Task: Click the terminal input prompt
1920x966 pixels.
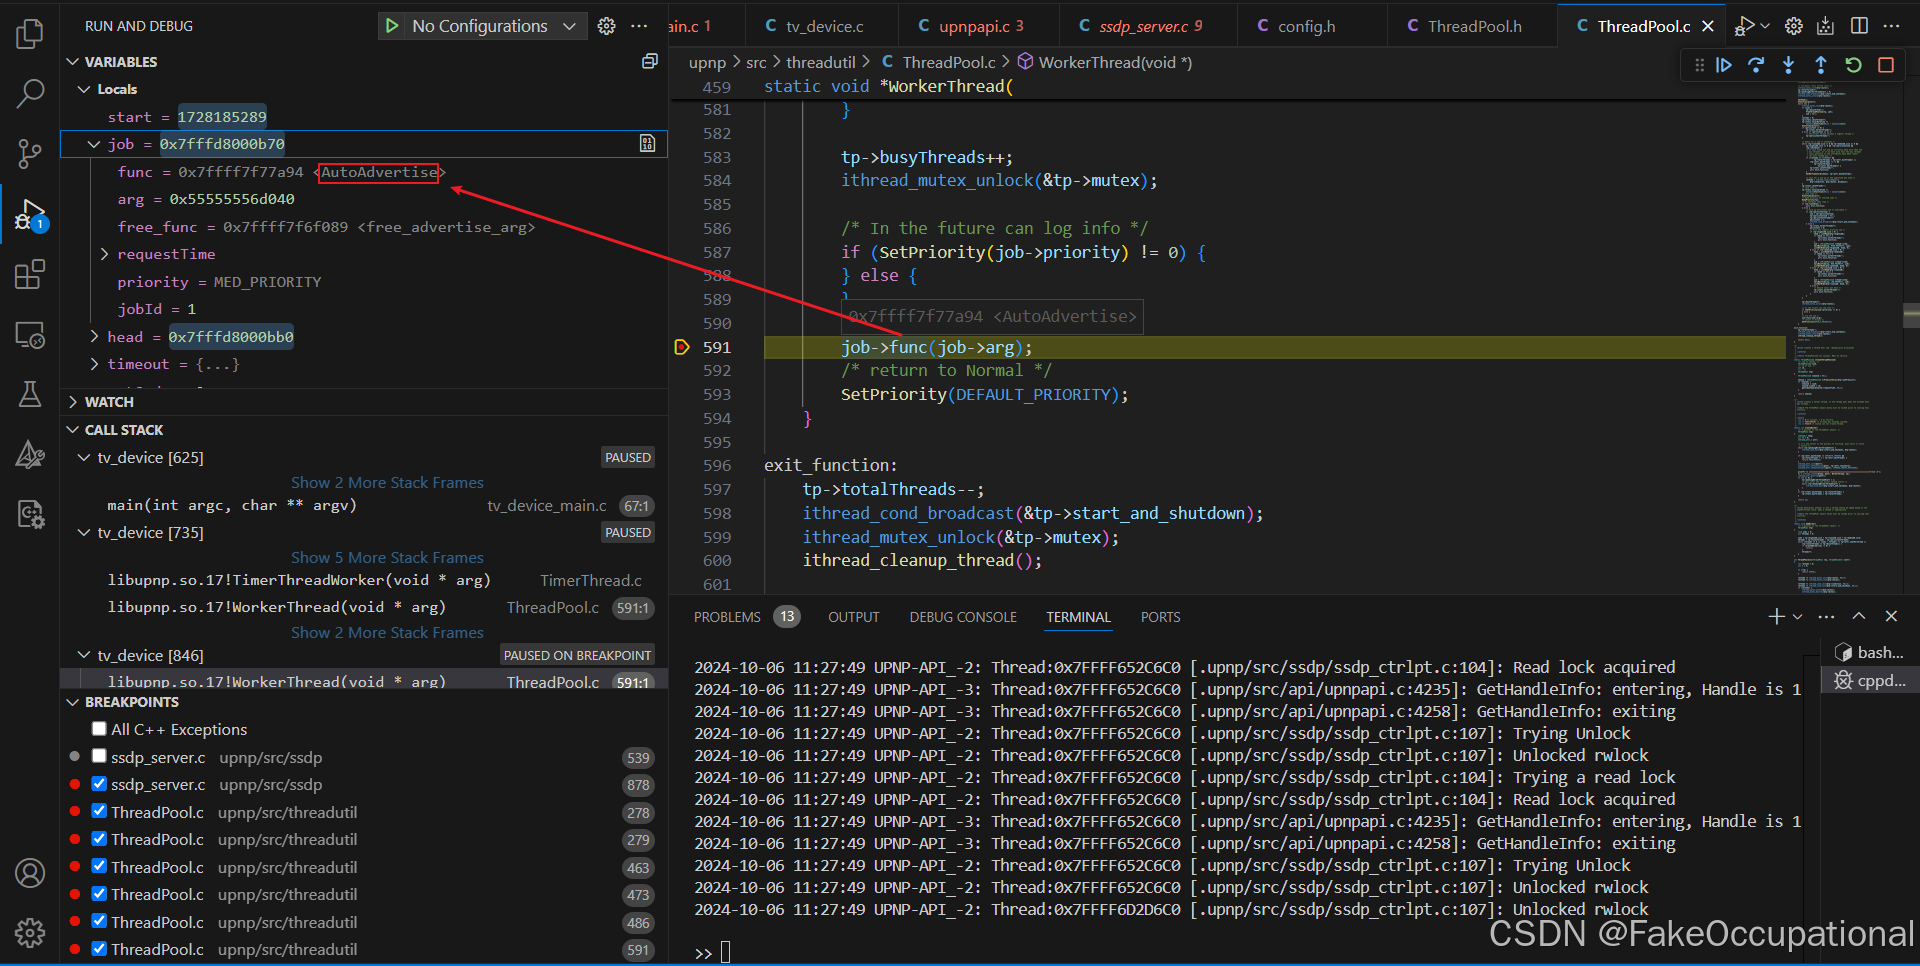Action: tap(727, 952)
